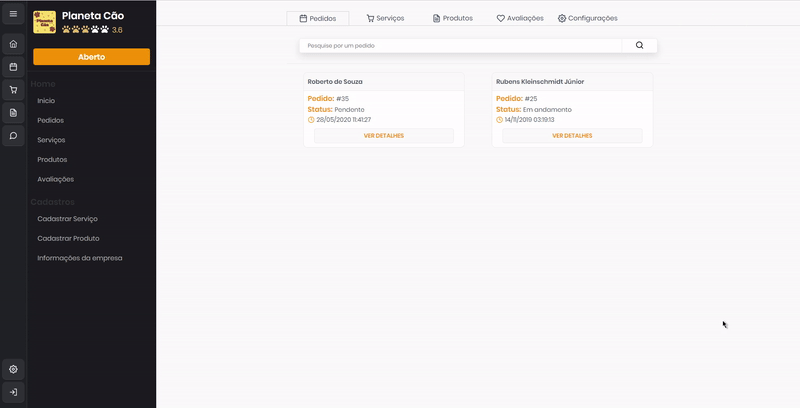Open Produtos in the sidebar menu
This screenshot has height=408, width=800.
pyautogui.click(x=52, y=160)
